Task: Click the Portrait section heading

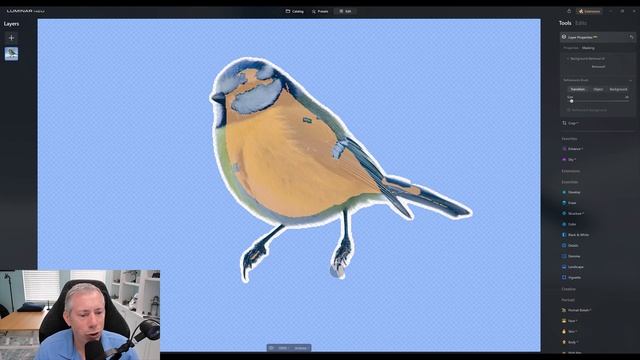Action: (568, 300)
